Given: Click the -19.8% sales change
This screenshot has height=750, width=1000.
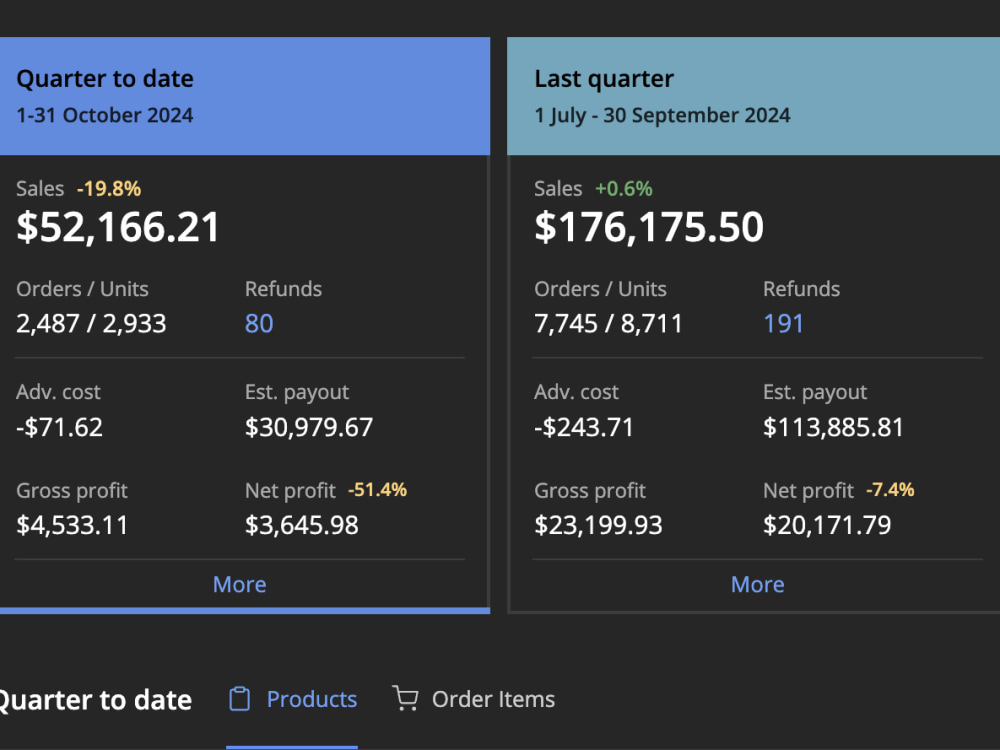Looking at the screenshot, I should click(109, 189).
